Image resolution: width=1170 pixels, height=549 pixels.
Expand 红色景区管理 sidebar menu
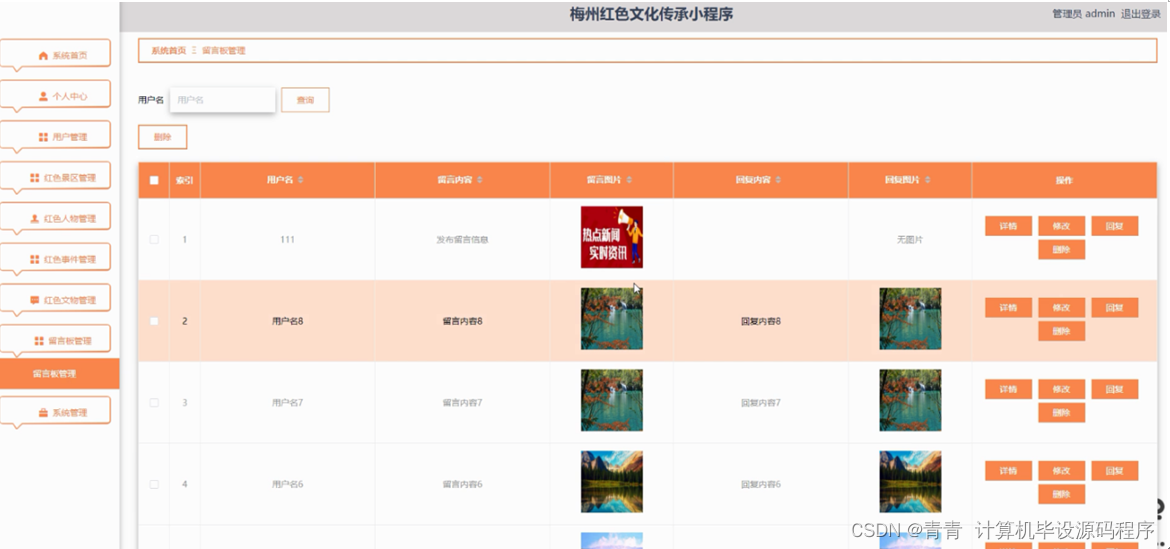pos(55,176)
